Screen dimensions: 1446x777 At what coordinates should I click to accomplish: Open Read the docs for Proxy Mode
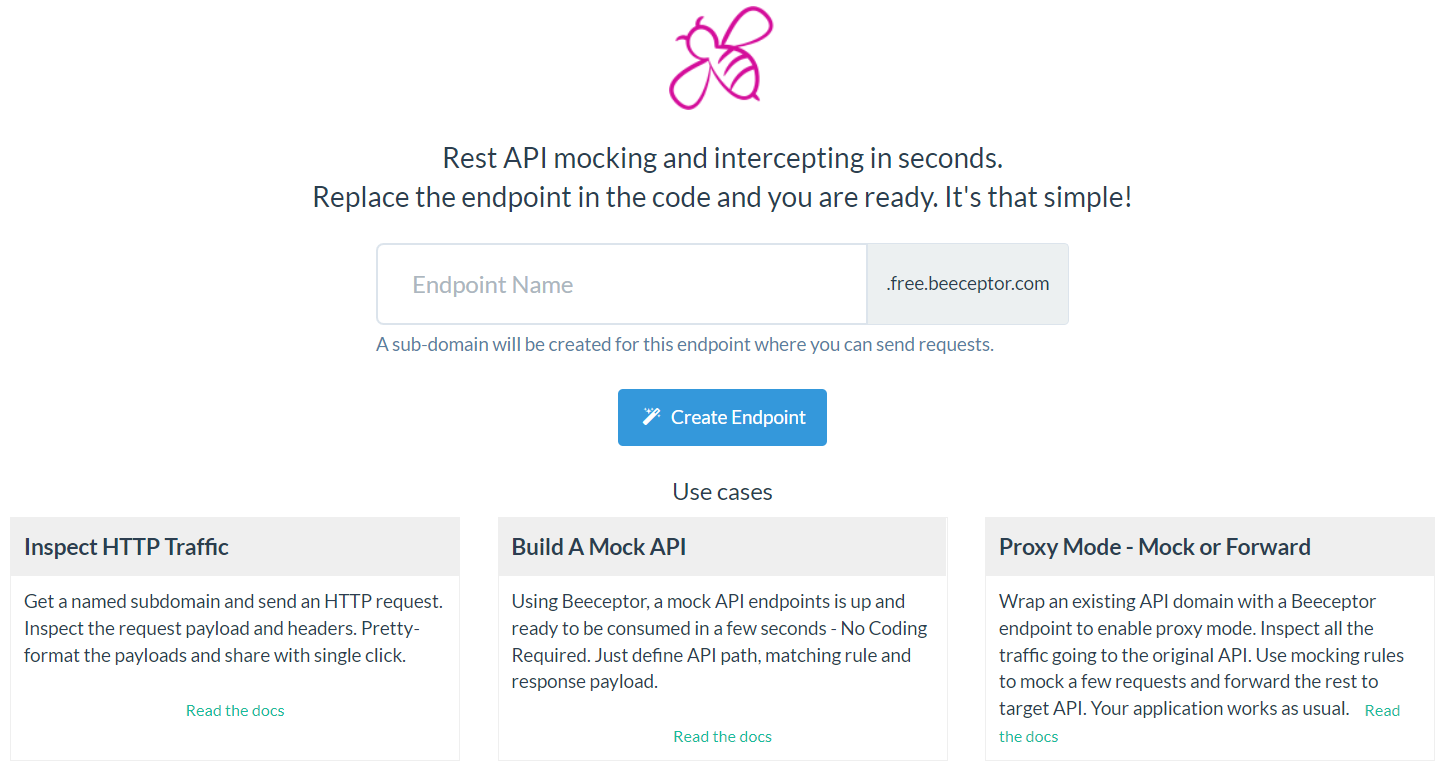pos(1382,710)
